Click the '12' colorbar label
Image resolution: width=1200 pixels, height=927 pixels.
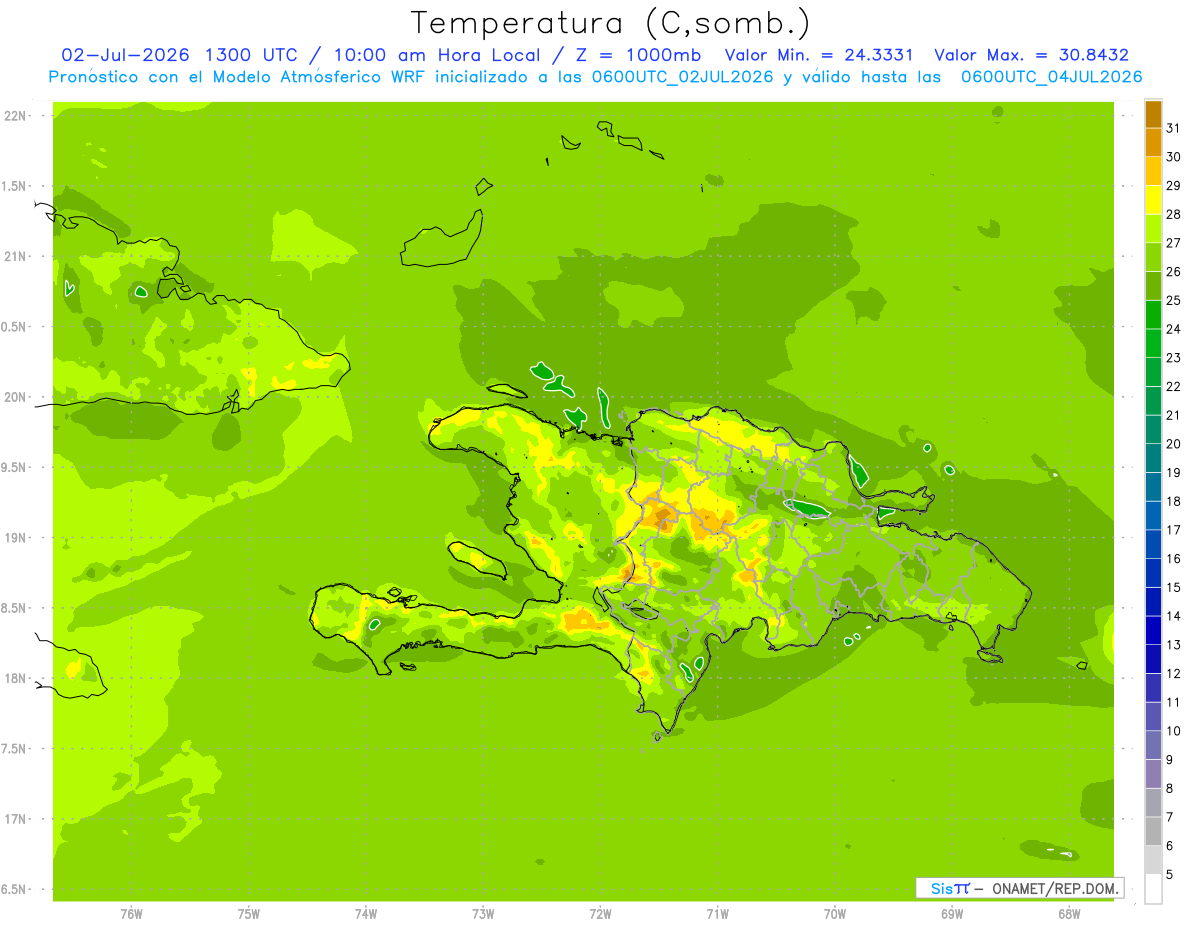(1173, 674)
